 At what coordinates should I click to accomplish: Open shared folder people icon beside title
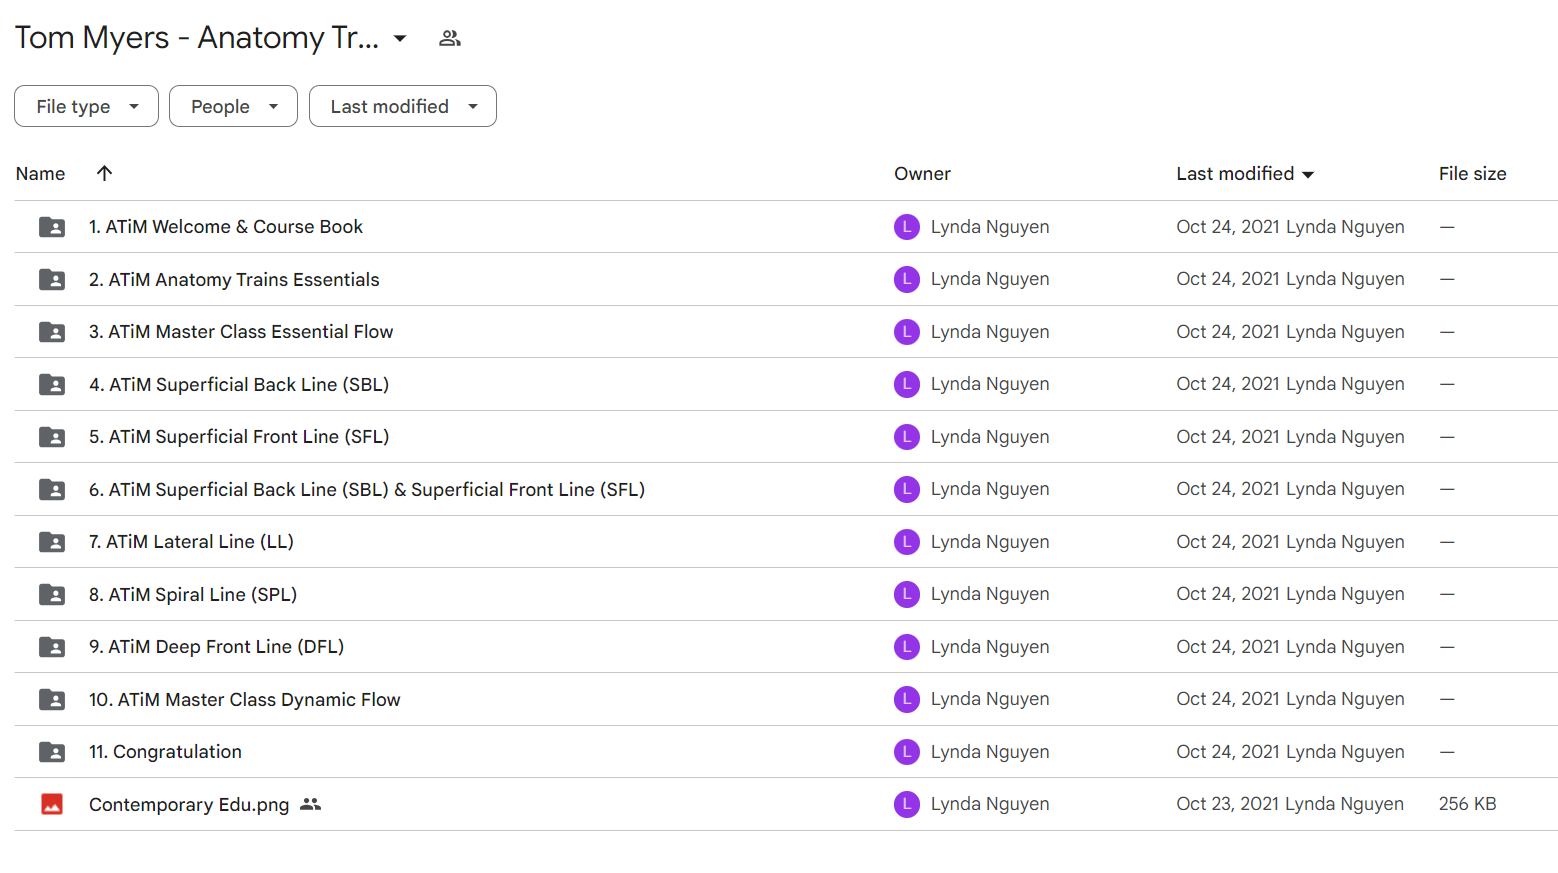click(450, 38)
